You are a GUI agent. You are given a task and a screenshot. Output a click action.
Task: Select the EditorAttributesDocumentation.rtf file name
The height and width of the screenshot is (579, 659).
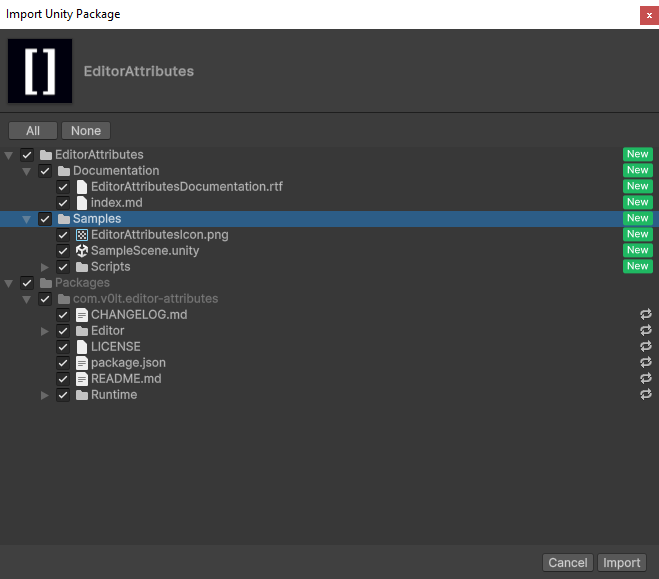point(187,187)
